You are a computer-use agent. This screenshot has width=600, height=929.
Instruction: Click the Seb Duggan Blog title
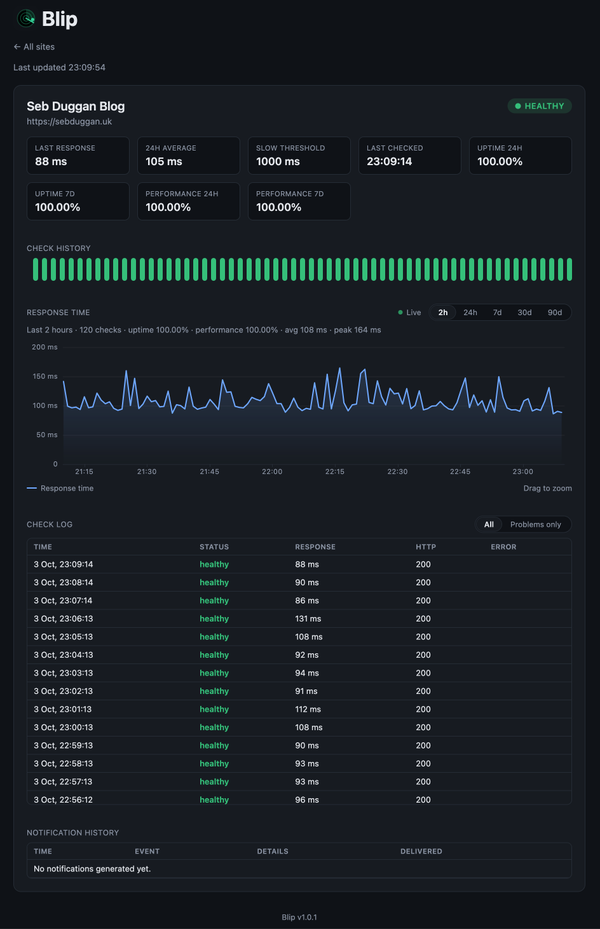76,107
